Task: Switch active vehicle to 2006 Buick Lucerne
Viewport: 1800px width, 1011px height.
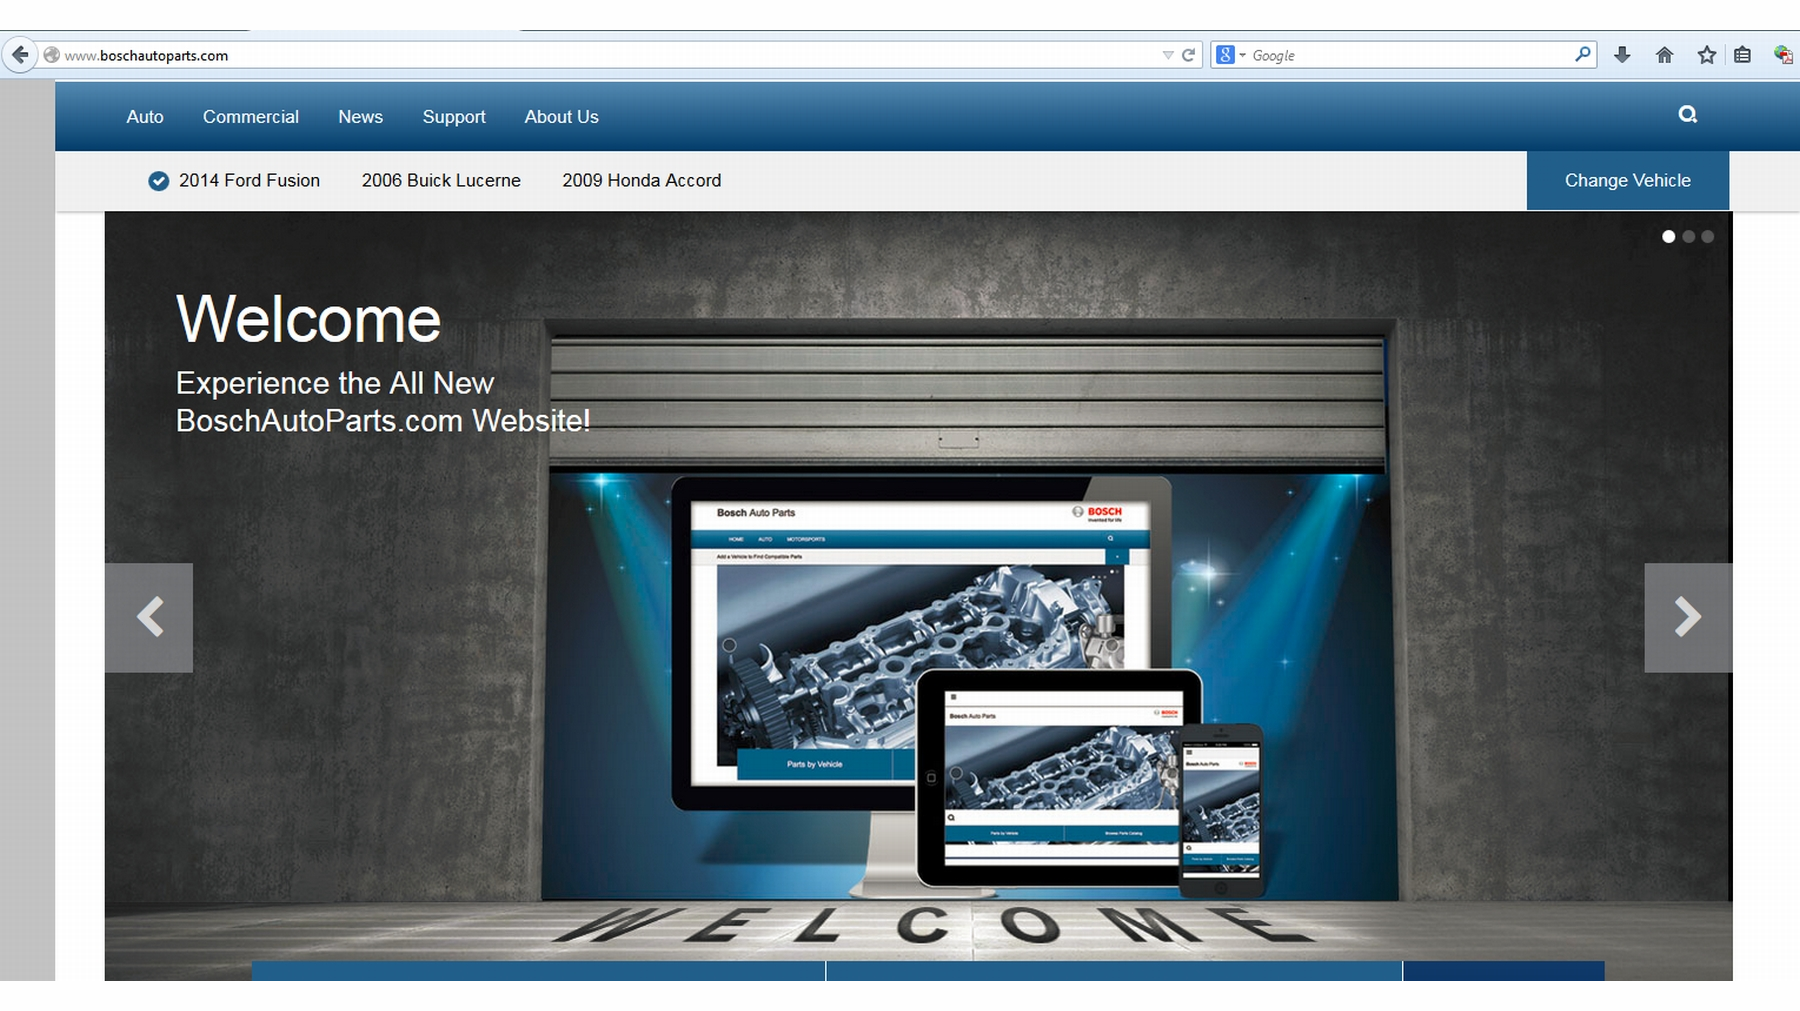Action: pyautogui.click(x=441, y=181)
